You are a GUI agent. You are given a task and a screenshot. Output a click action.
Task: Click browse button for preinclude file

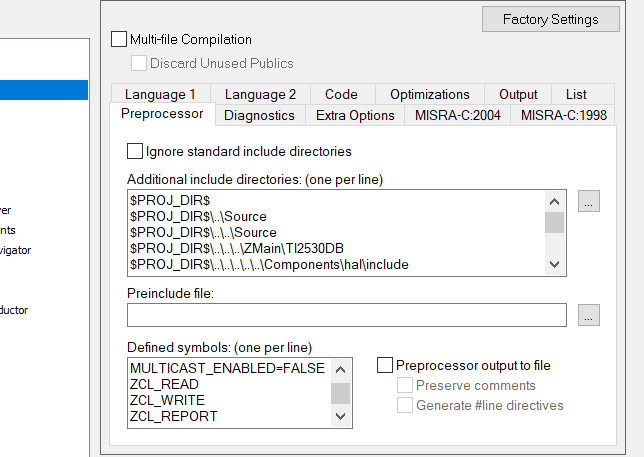pyautogui.click(x=589, y=315)
